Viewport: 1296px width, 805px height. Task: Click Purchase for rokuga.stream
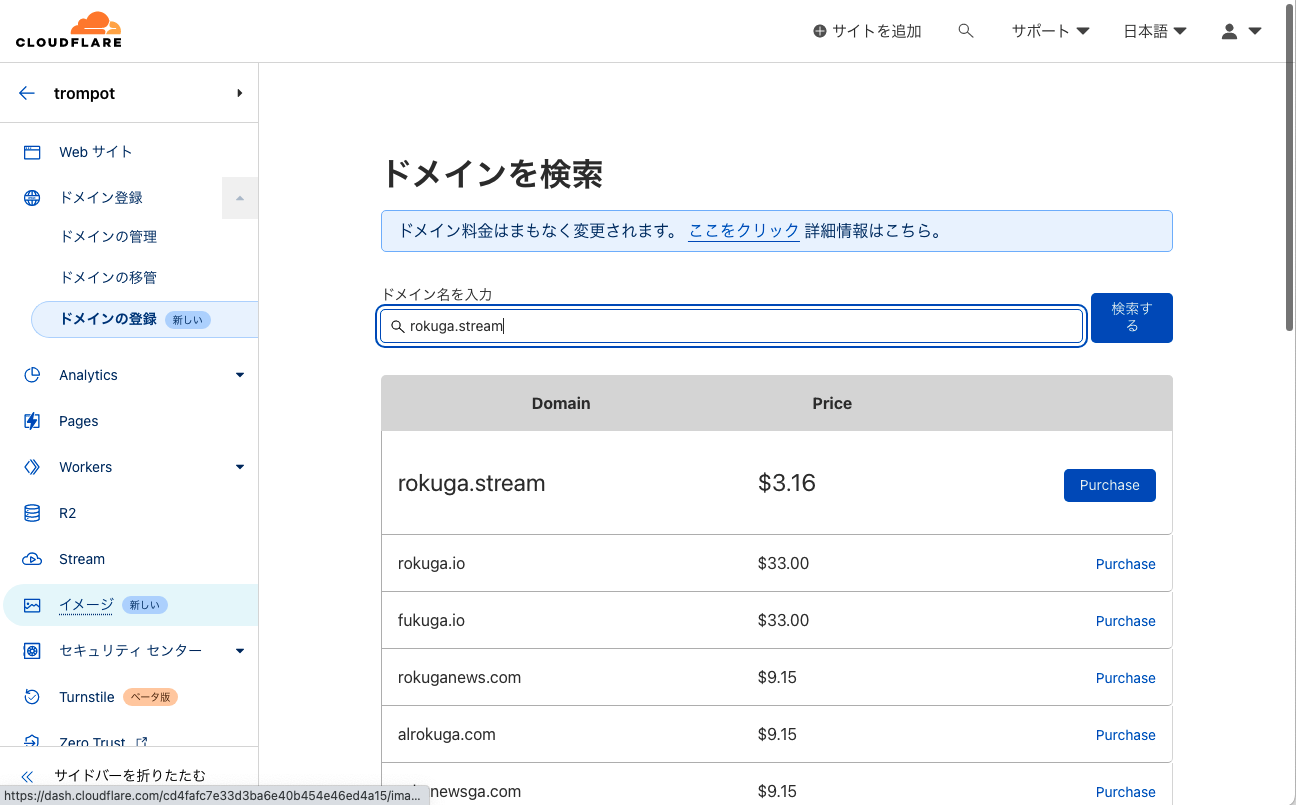tap(1109, 485)
